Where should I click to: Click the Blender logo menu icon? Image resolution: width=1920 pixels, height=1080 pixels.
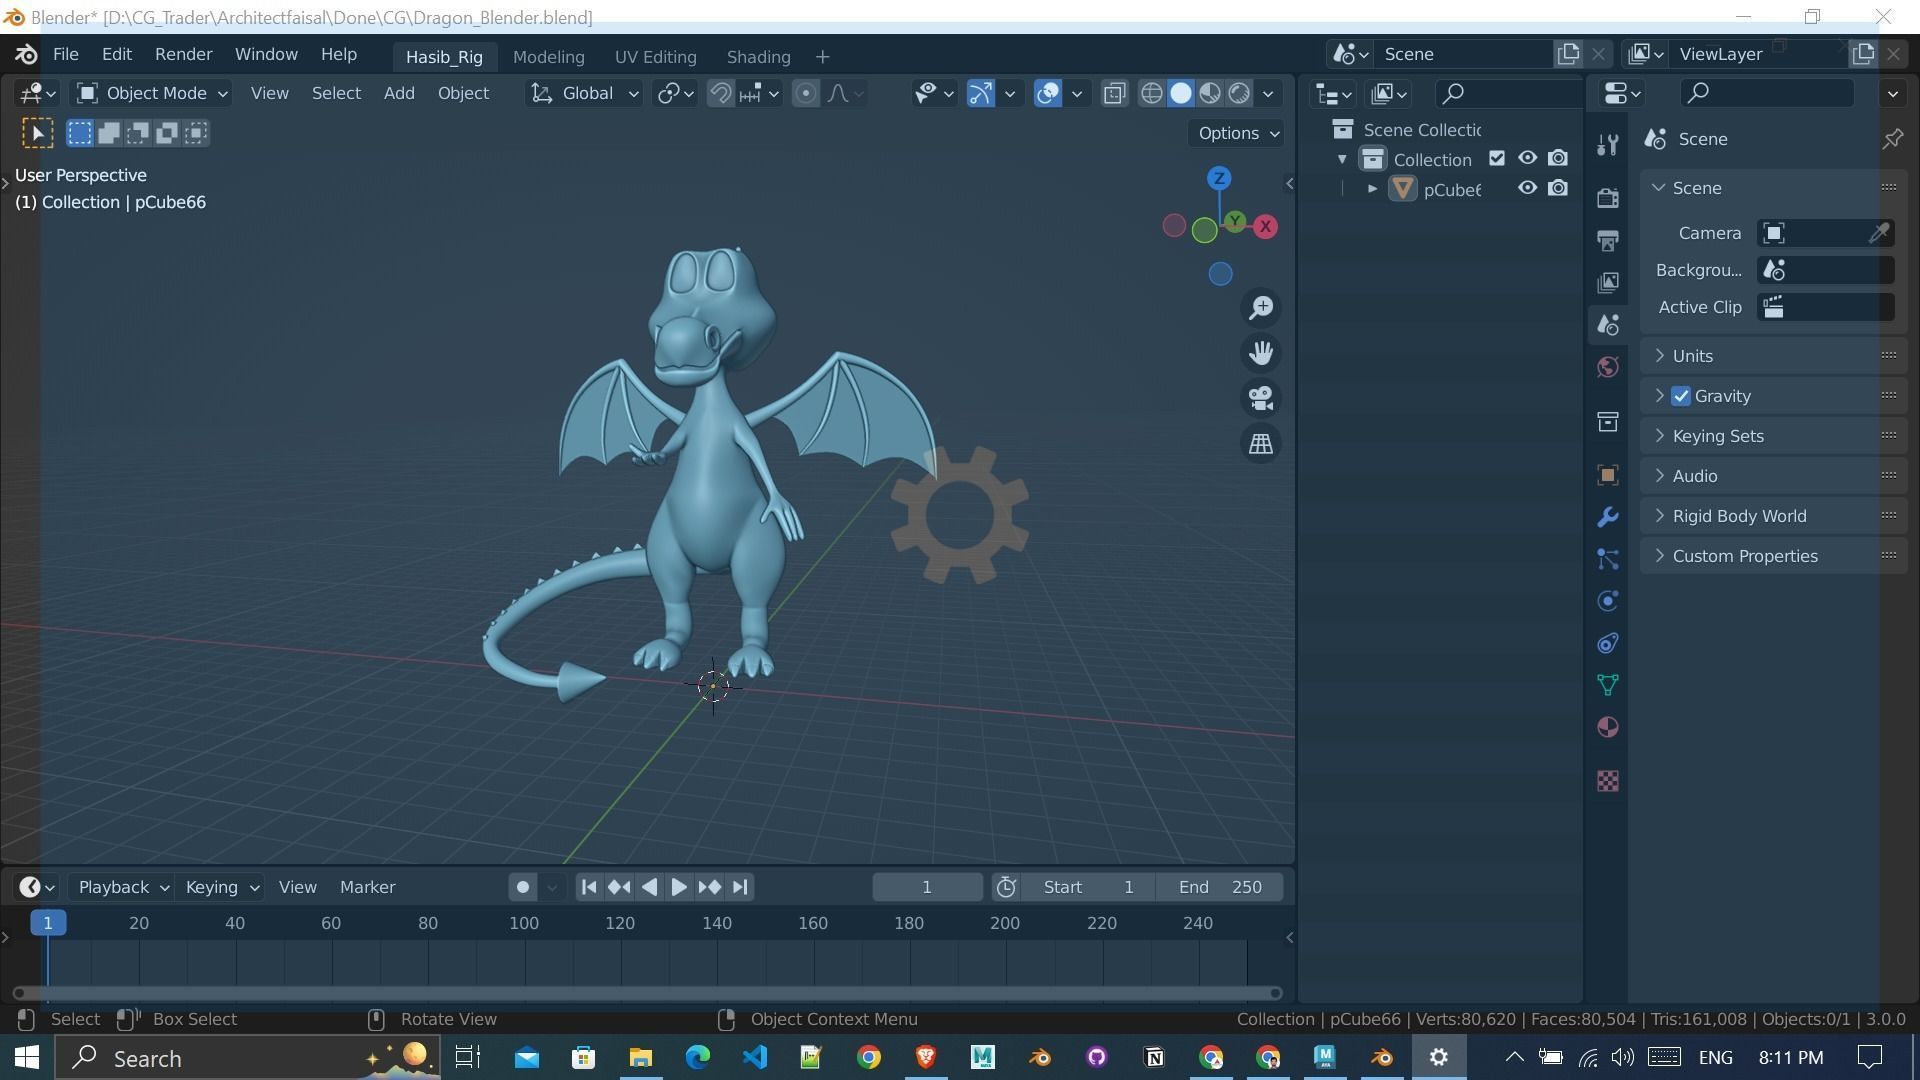(26, 55)
